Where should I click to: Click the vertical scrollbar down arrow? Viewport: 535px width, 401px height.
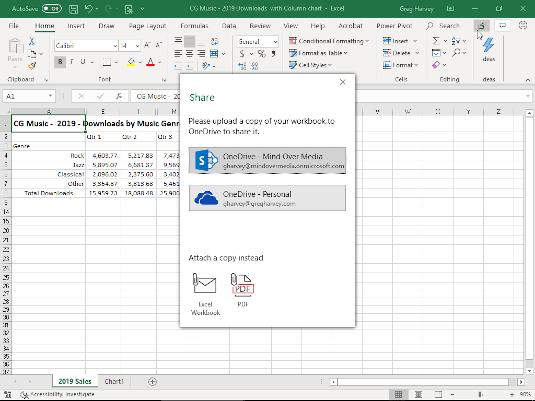point(529,371)
